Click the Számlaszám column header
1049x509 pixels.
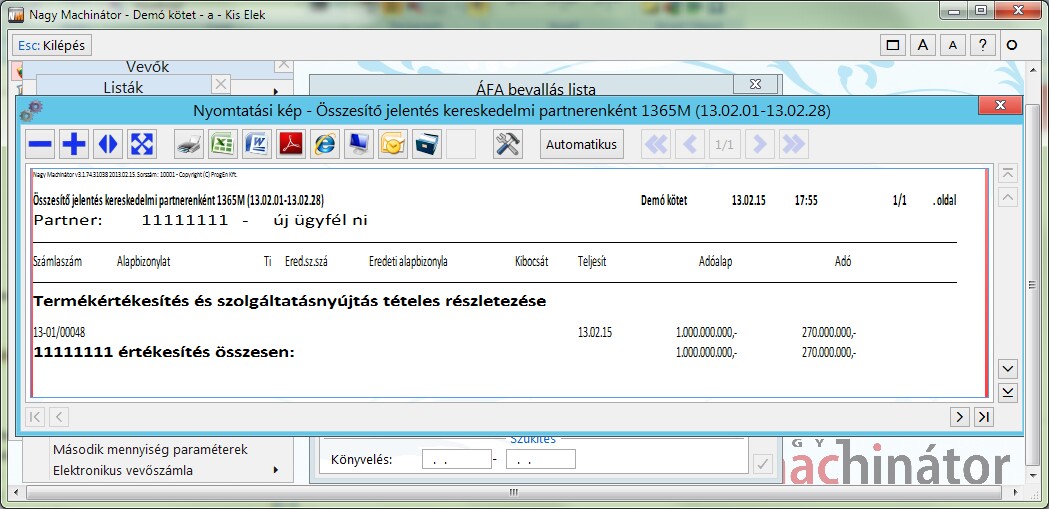(58, 262)
